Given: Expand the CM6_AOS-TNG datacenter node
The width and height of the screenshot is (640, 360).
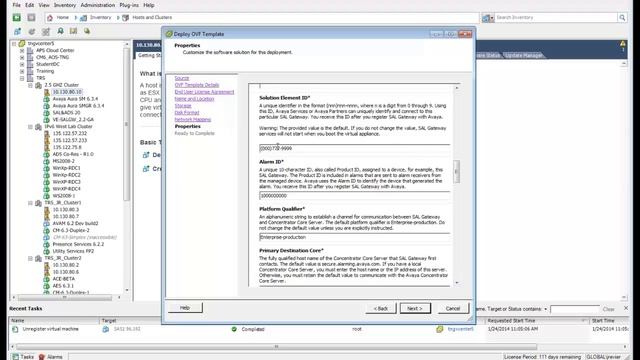Looking at the screenshot, I should click(x=22, y=57).
